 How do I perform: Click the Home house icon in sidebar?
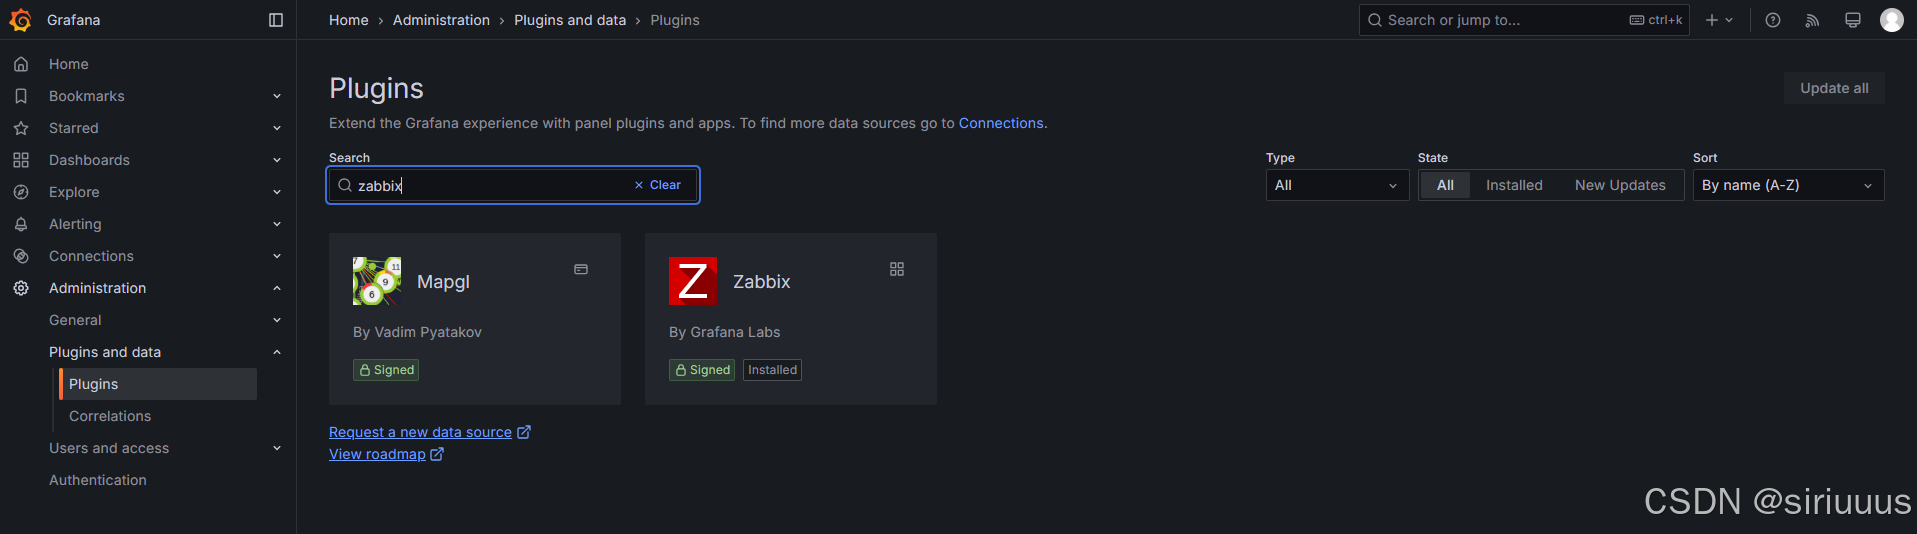21,64
